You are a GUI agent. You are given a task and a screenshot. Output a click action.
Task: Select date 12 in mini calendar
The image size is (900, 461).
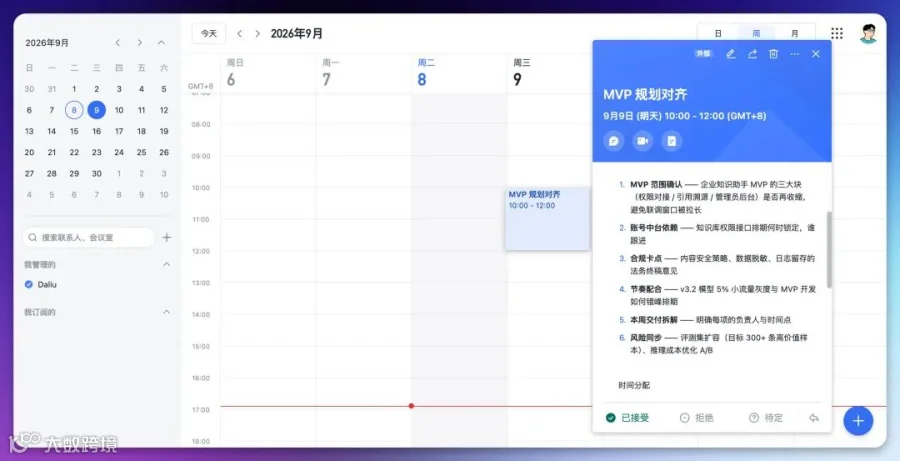pyautogui.click(x=164, y=110)
